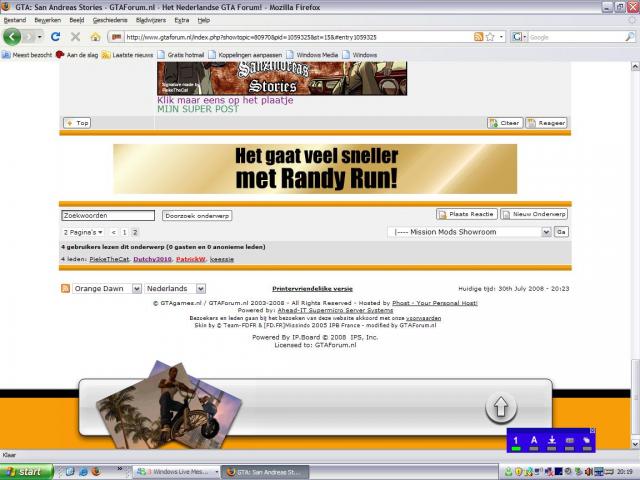Click the Doorzoek onderwerp button

(x=198, y=215)
